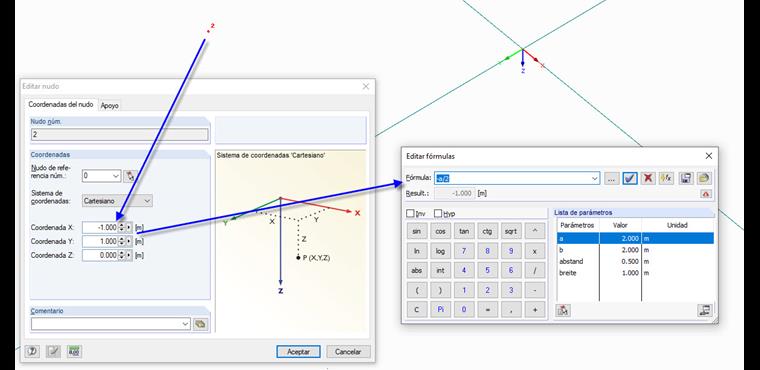Insert the ln function
760x370 pixels.
click(x=416, y=251)
